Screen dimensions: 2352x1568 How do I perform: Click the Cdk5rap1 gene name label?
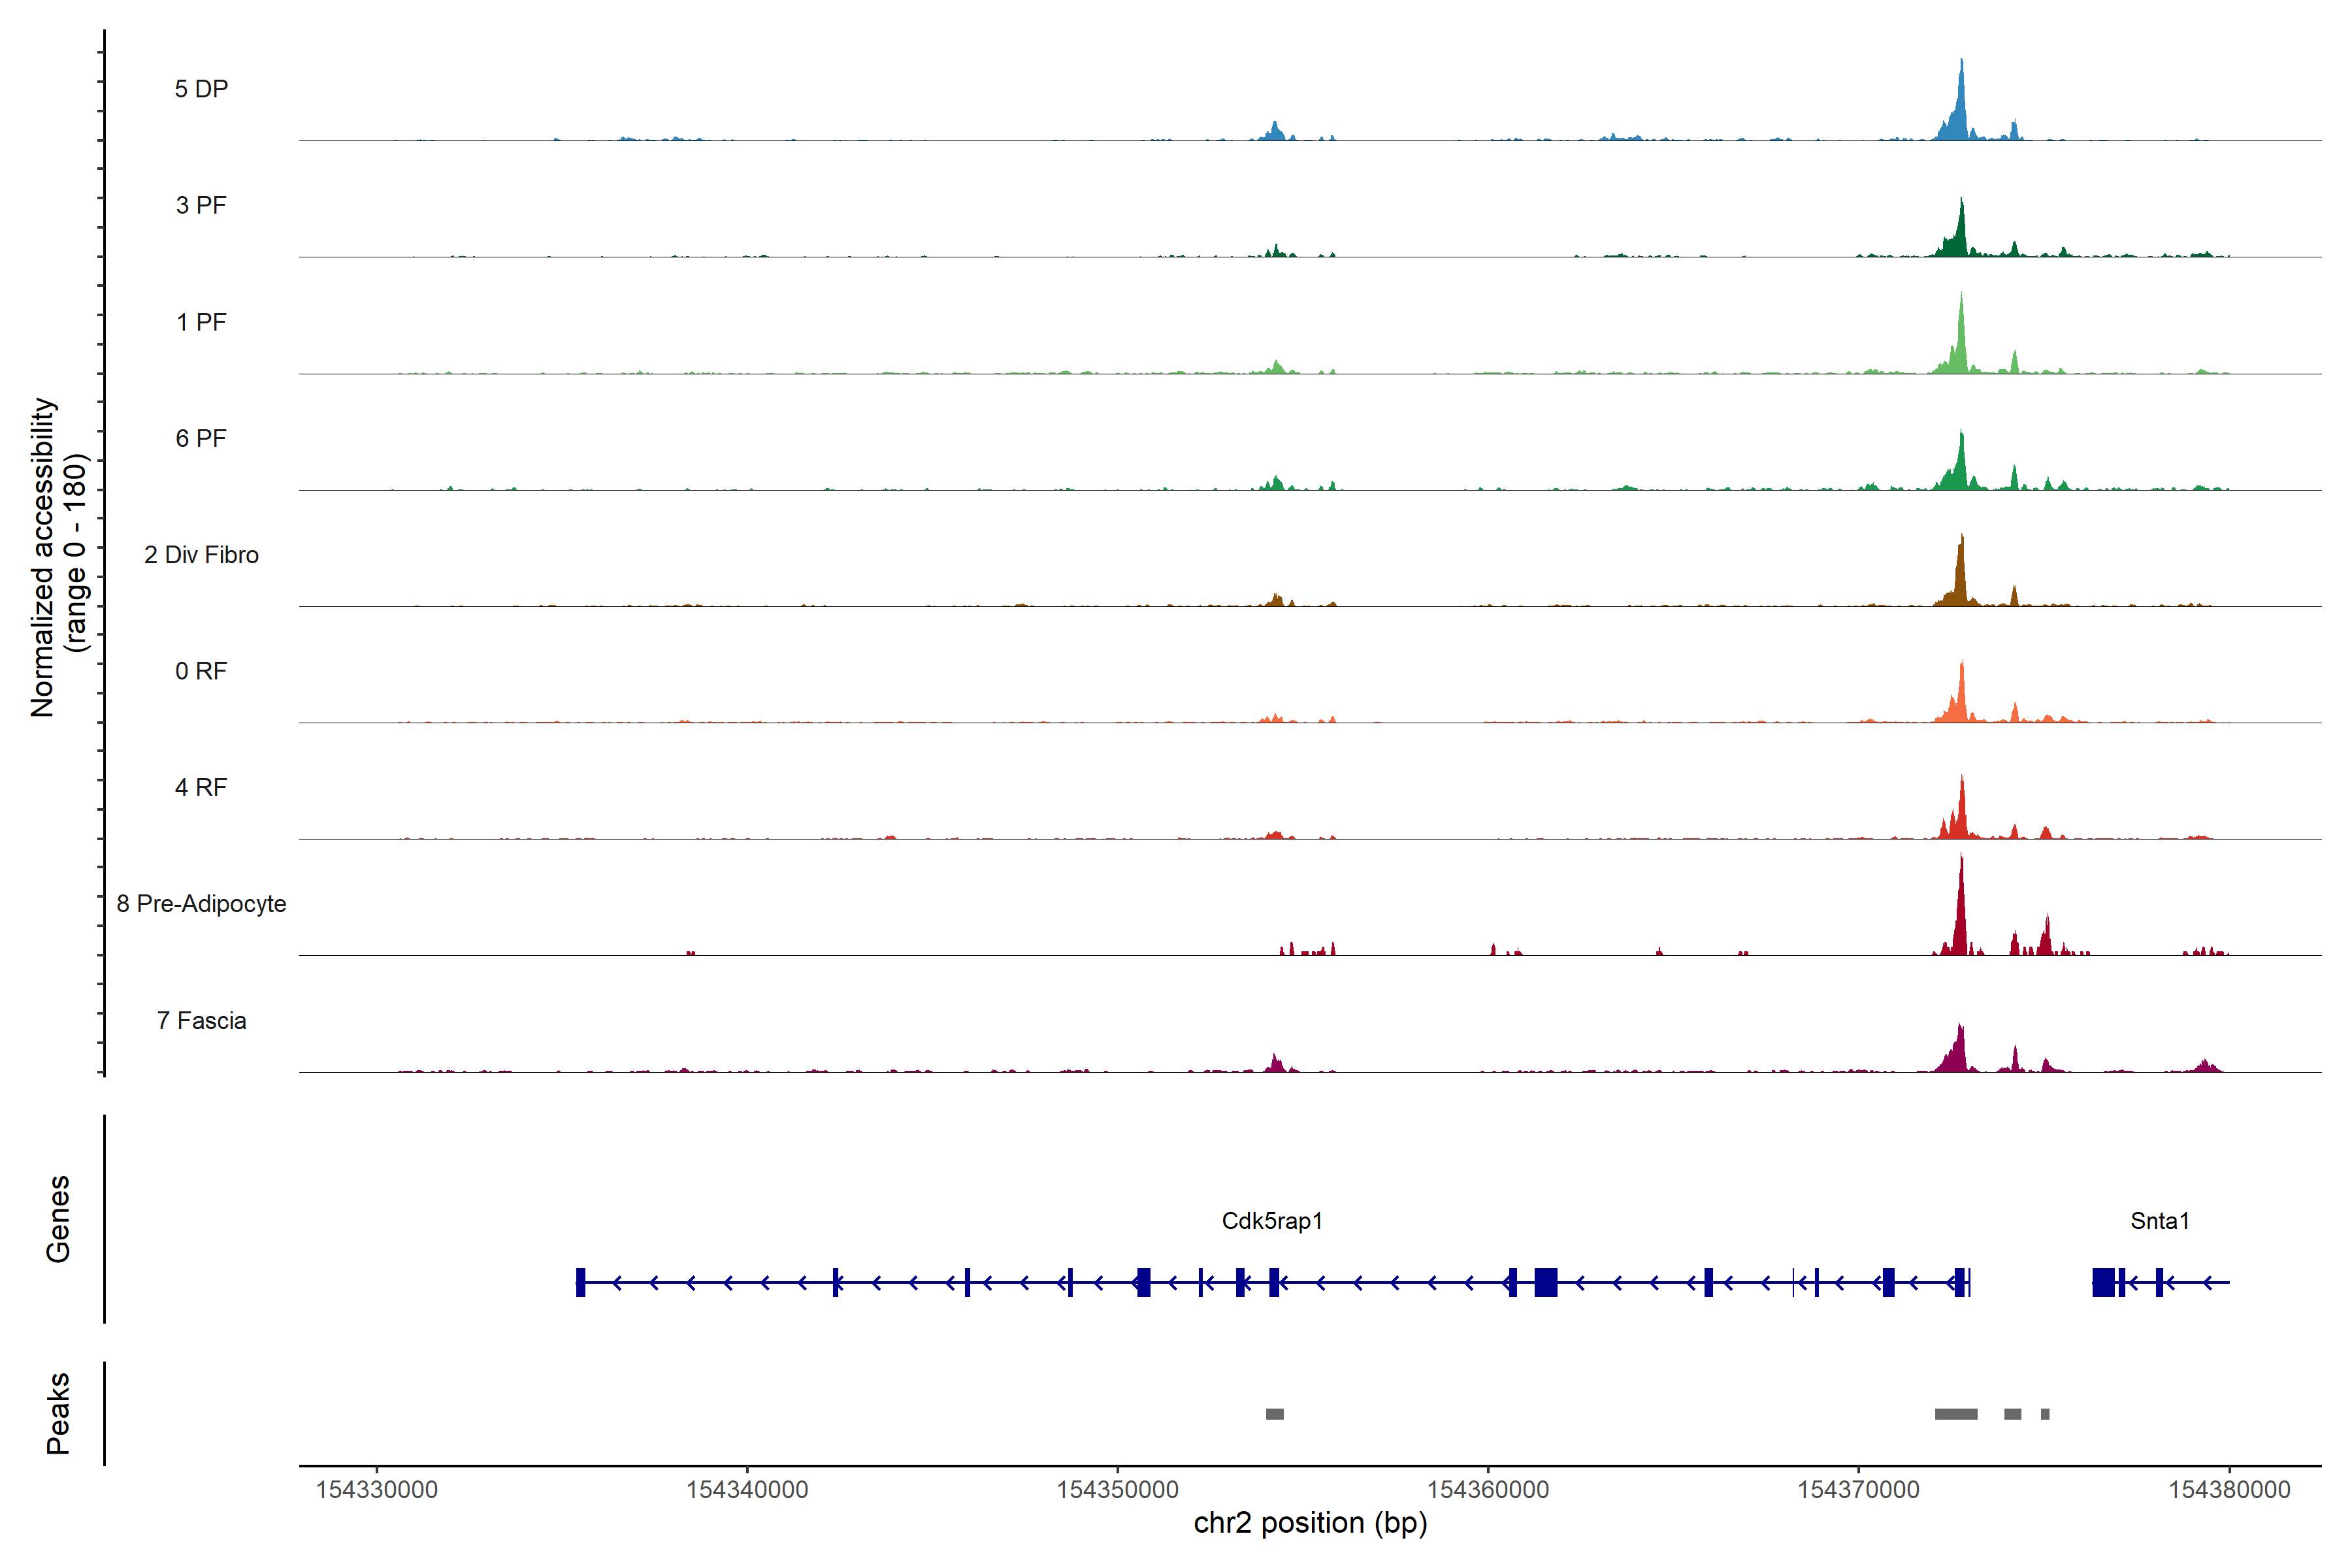tap(1272, 1221)
